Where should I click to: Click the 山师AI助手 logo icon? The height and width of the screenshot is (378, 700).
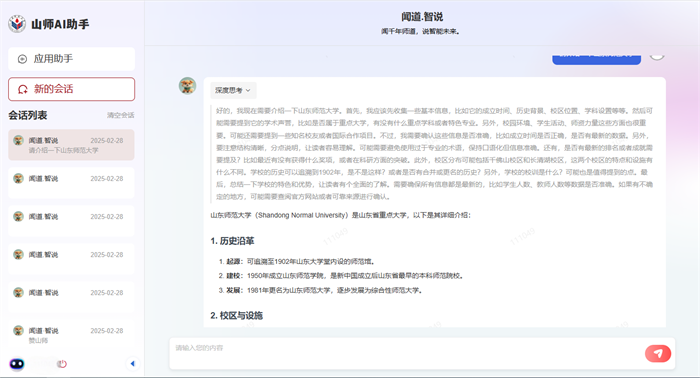17,24
